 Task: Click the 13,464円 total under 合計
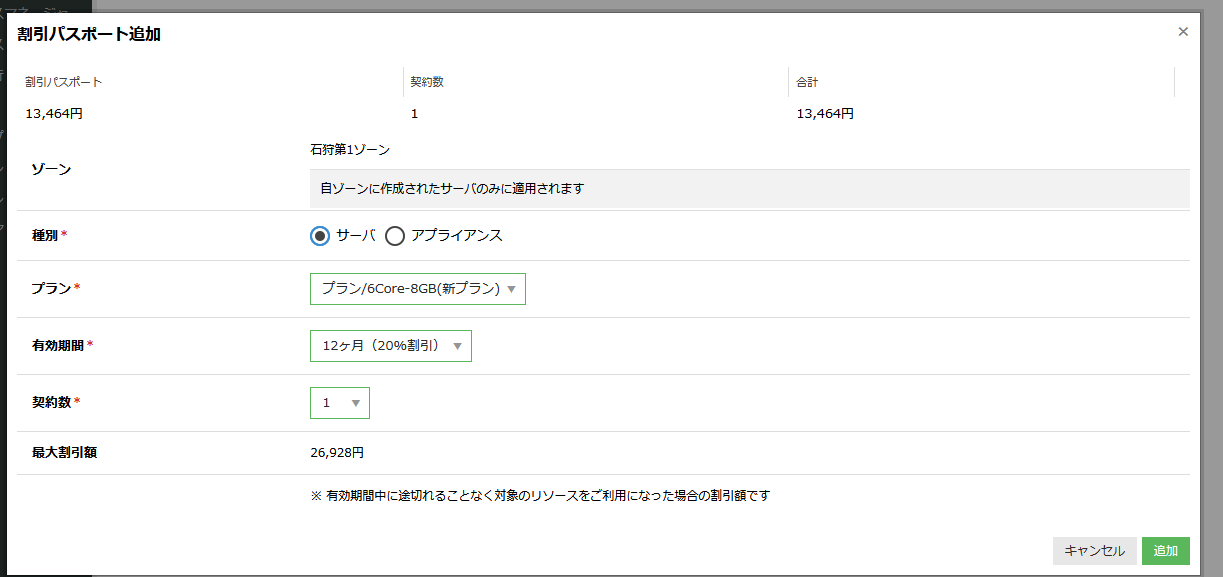click(825, 114)
